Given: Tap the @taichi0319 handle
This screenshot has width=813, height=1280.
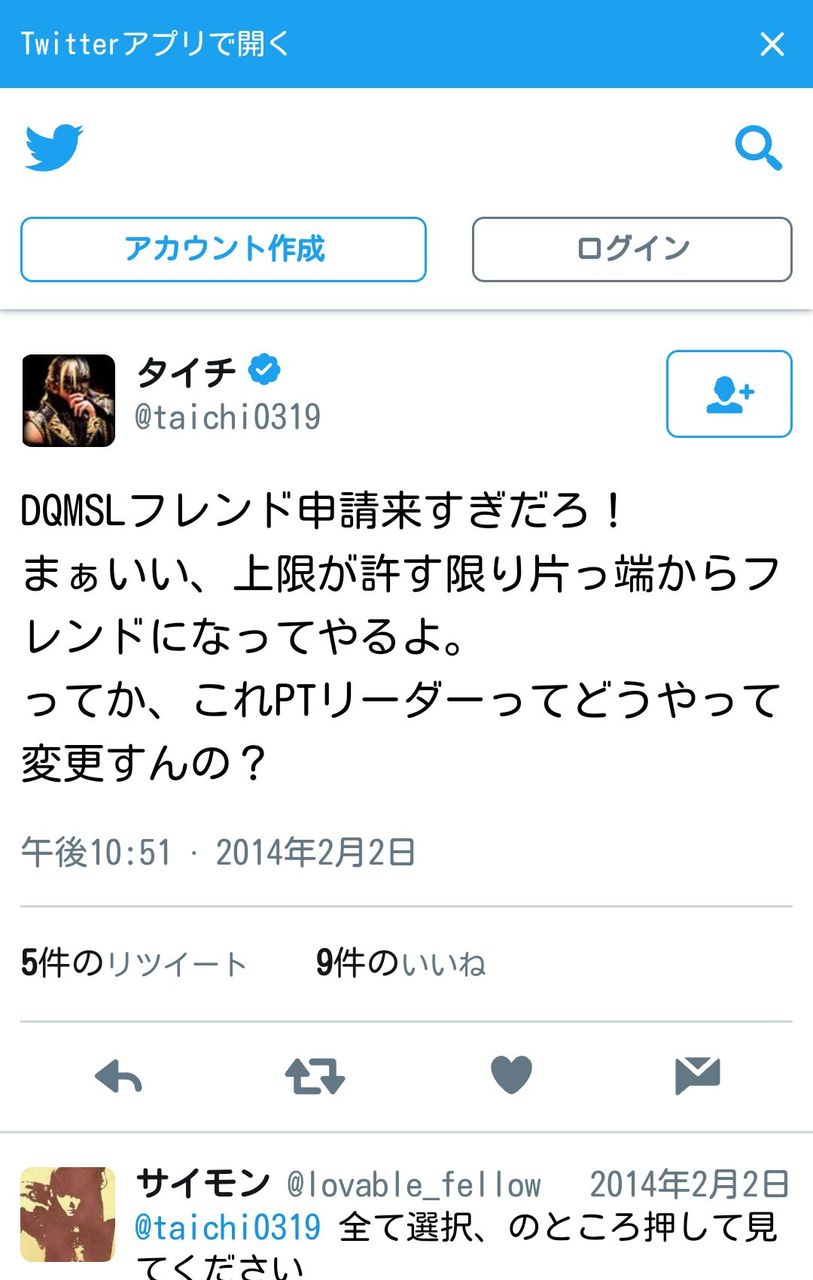Looking at the screenshot, I should [228, 417].
